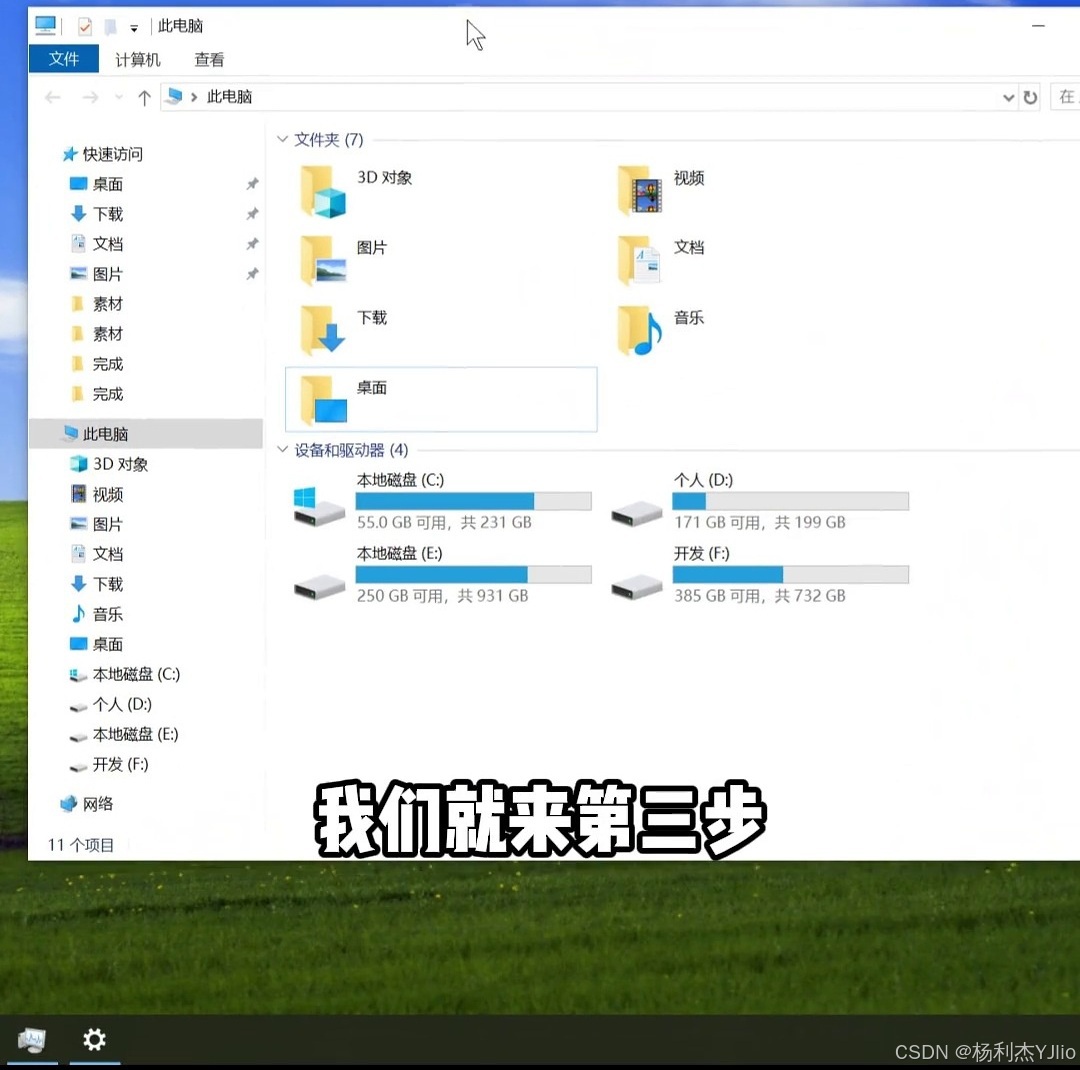This screenshot has width=1080, height=1070.
Task: Go back with the left arrow
Action: point(52,97)
